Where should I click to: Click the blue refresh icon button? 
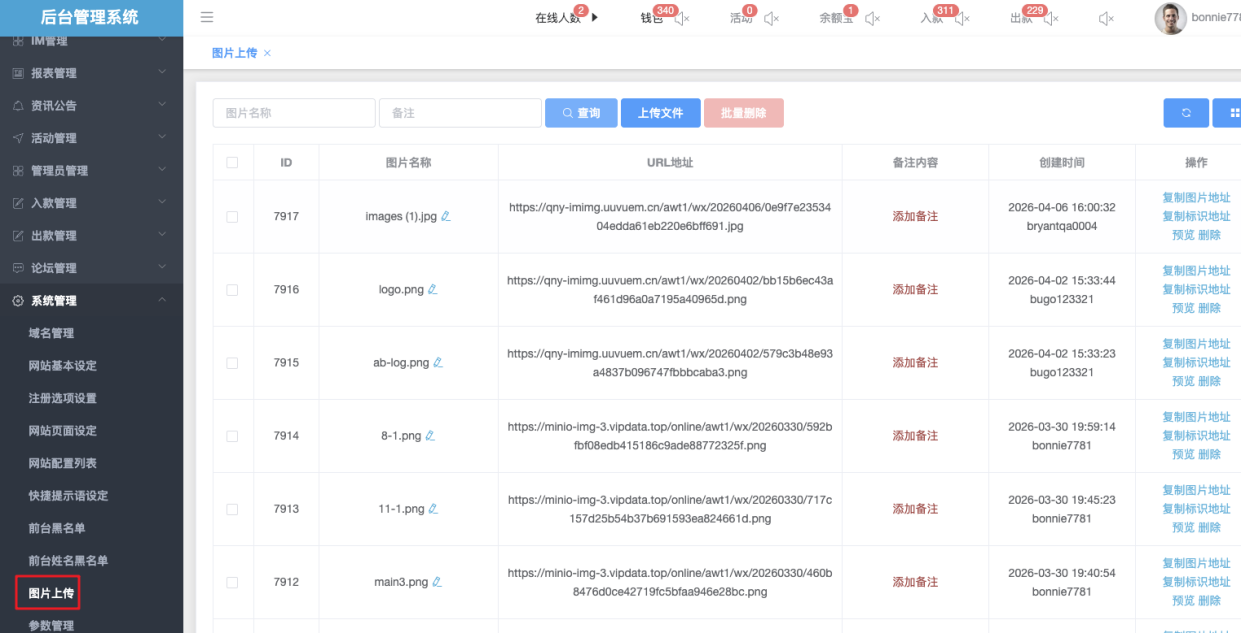1186,113
